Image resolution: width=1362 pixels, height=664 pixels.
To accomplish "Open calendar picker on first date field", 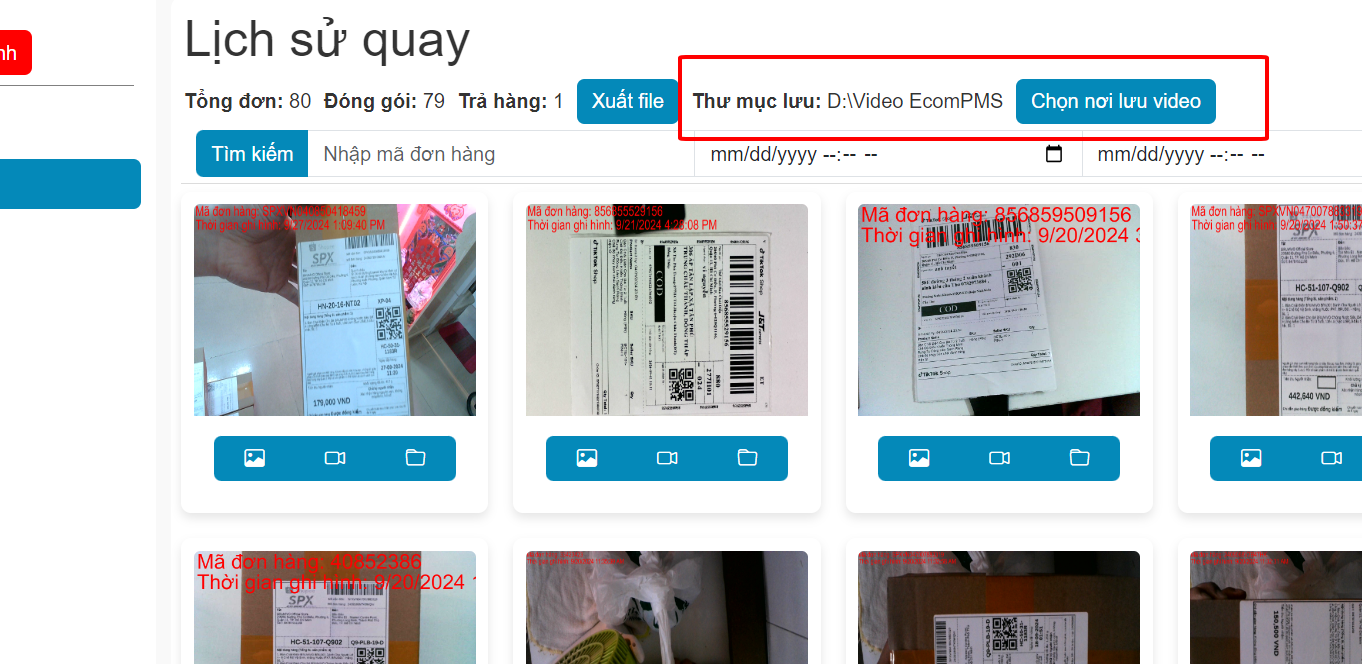I will 1053,154.
